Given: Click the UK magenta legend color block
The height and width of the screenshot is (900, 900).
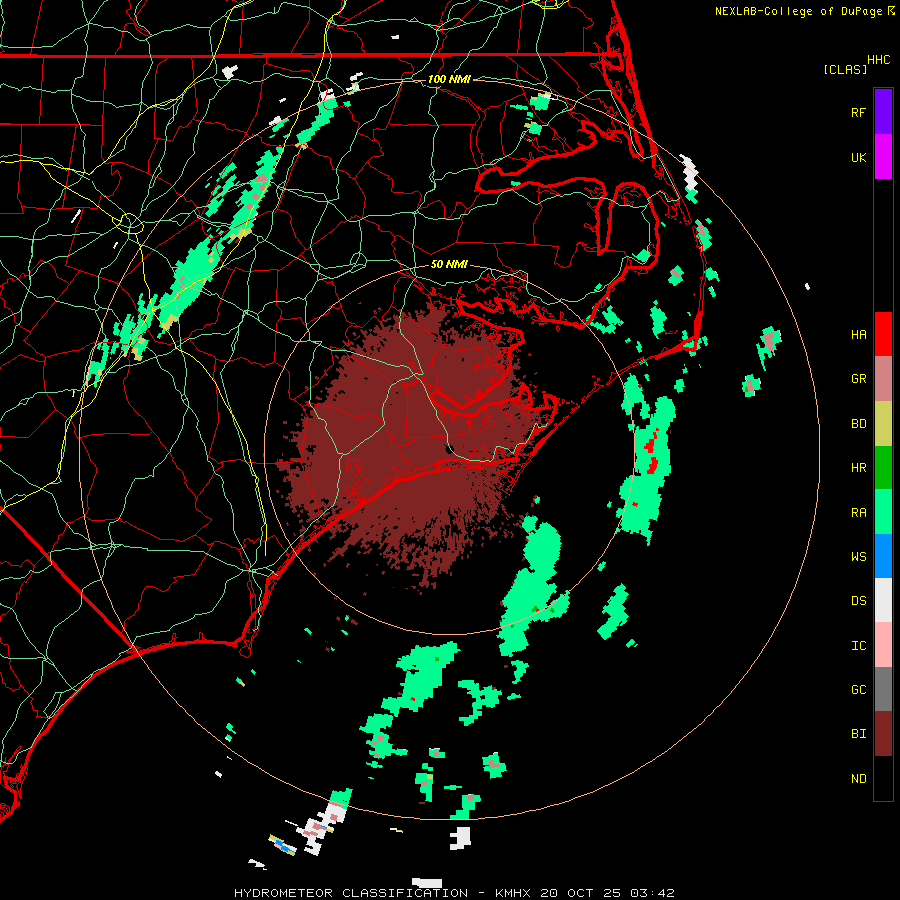Looking at the screenshot, I should pos(883,157).
